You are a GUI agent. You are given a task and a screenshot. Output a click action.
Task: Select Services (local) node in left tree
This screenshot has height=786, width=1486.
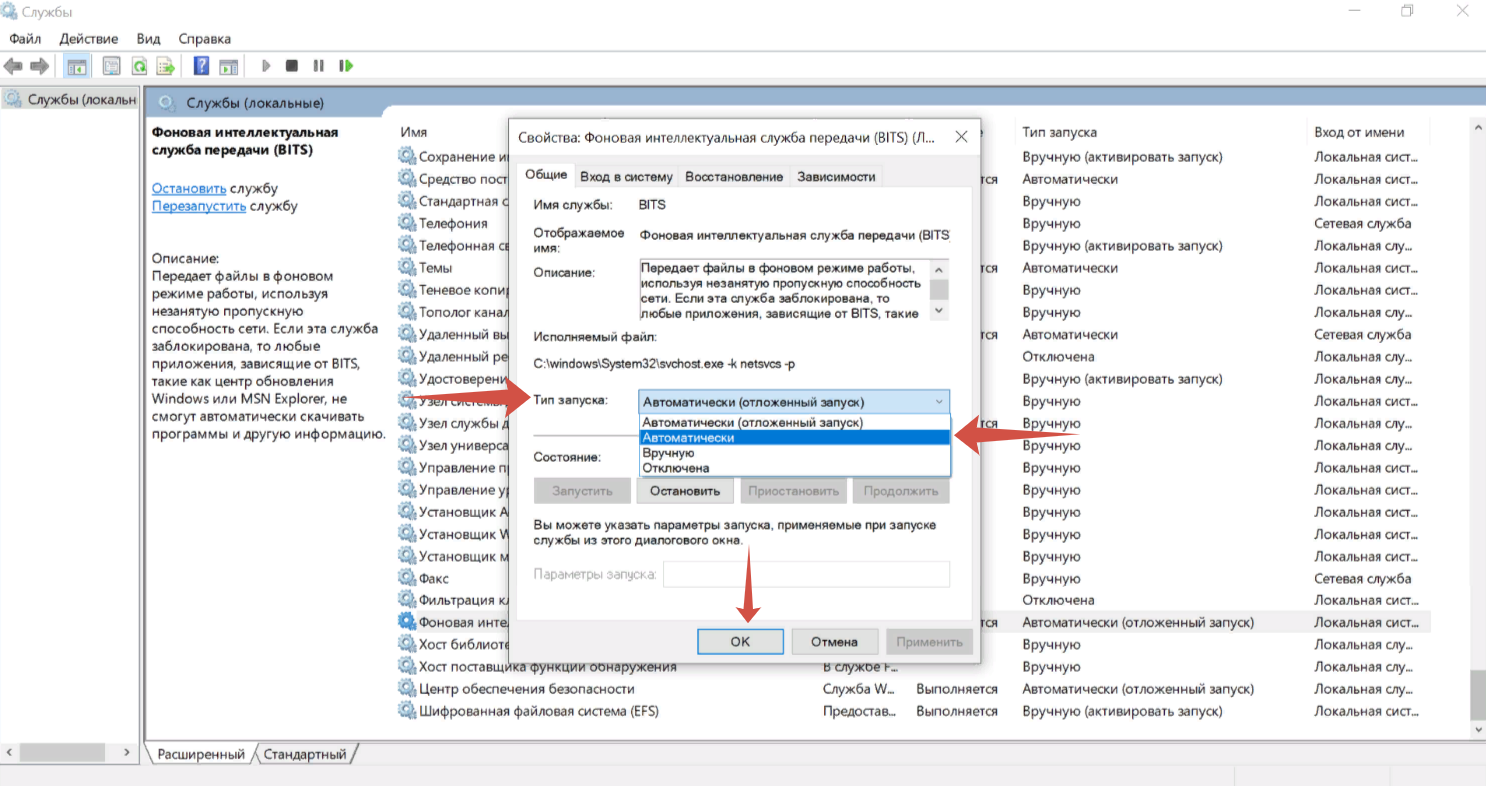point(80,100)
